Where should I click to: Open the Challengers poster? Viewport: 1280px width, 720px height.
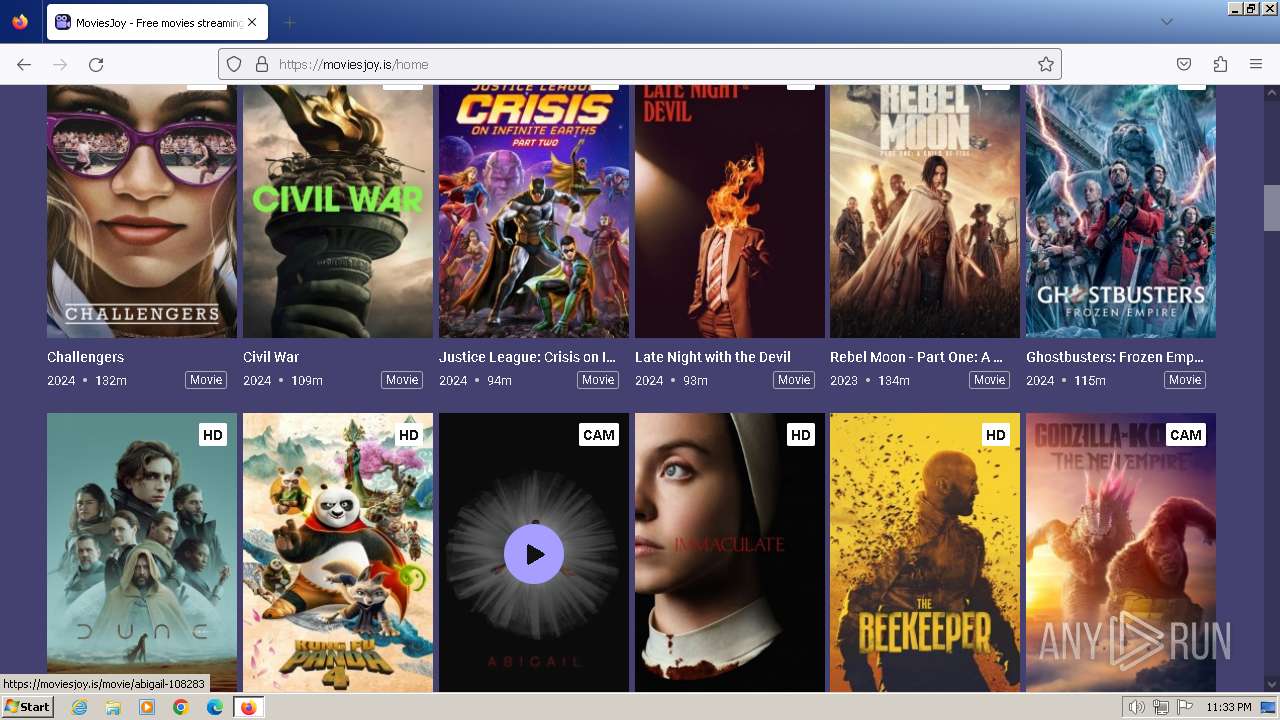click(x=142, y=211)
